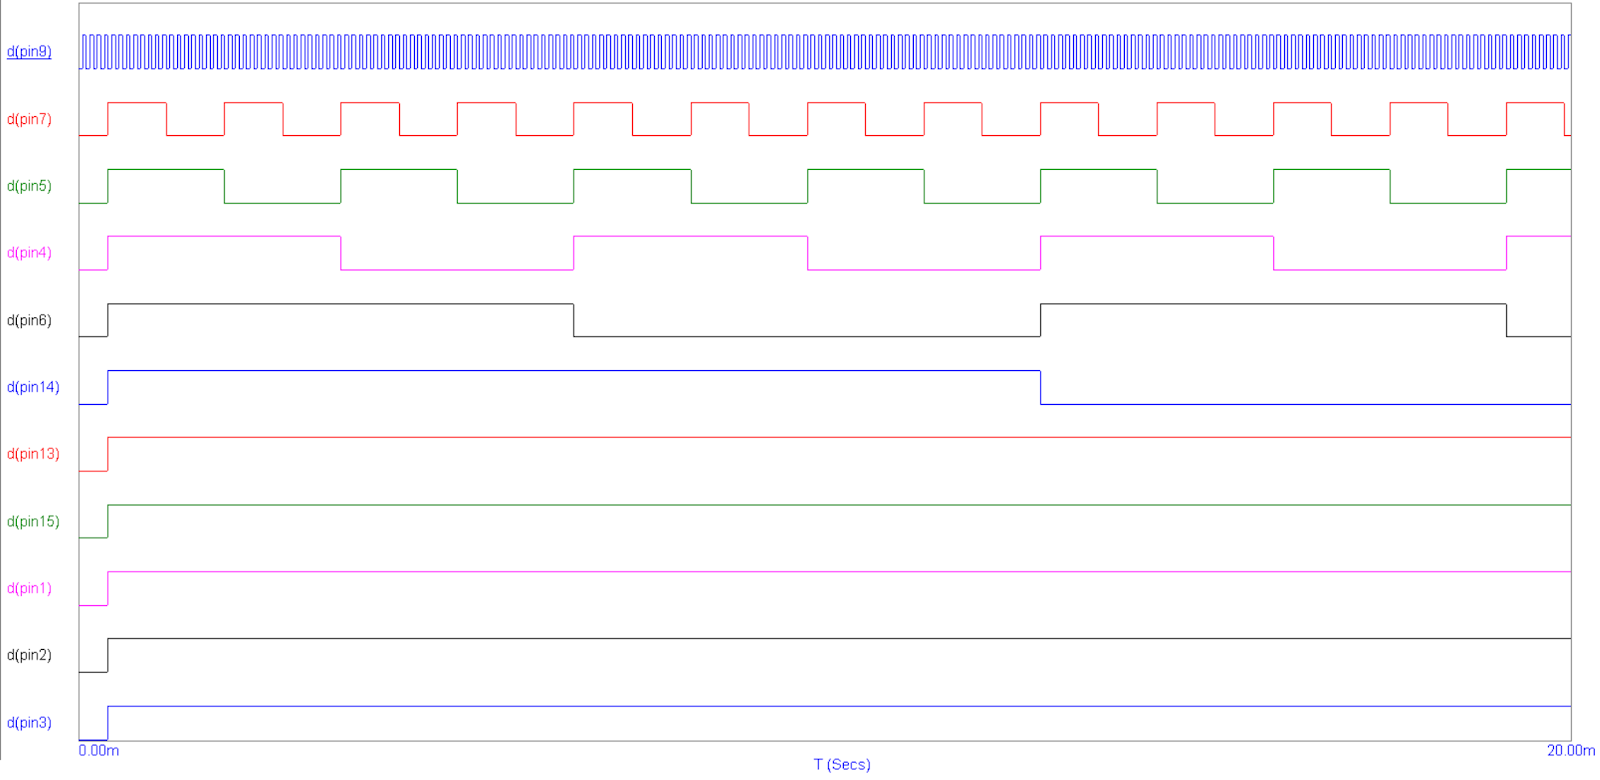Click the d(pin15) signal label

33,521
